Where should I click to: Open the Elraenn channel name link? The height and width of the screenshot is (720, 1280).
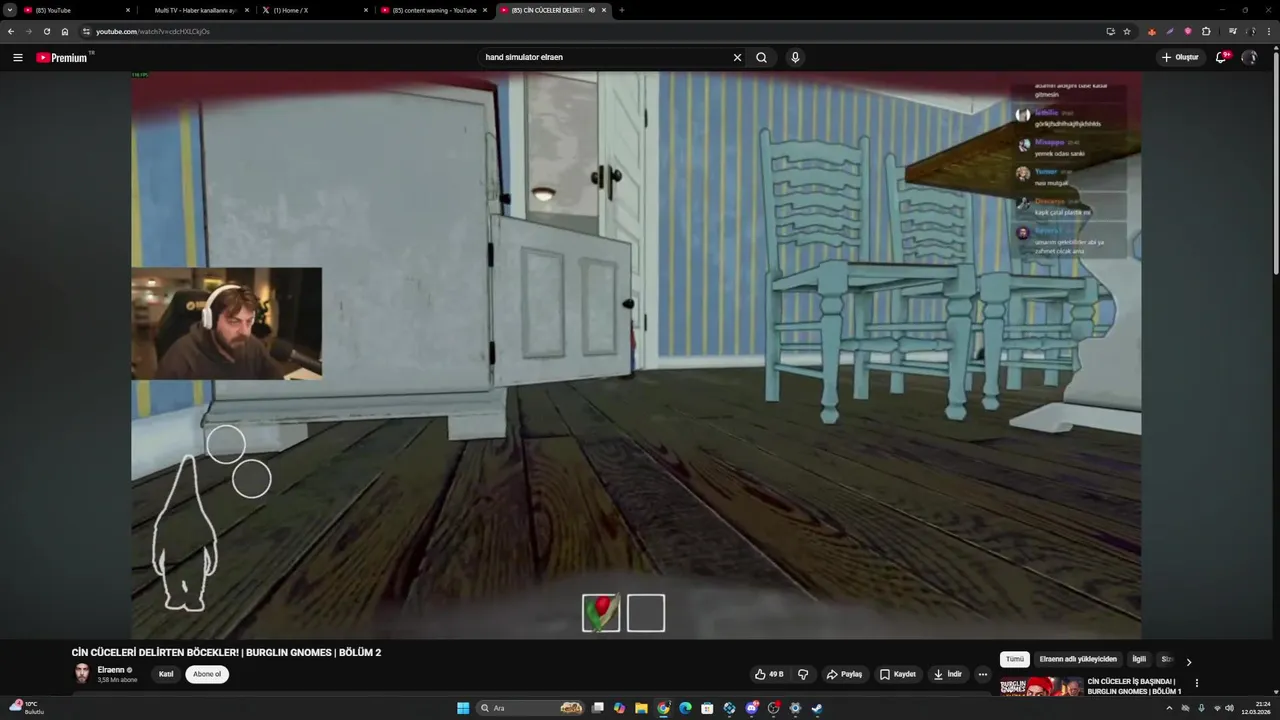click(x=111, y=670)
